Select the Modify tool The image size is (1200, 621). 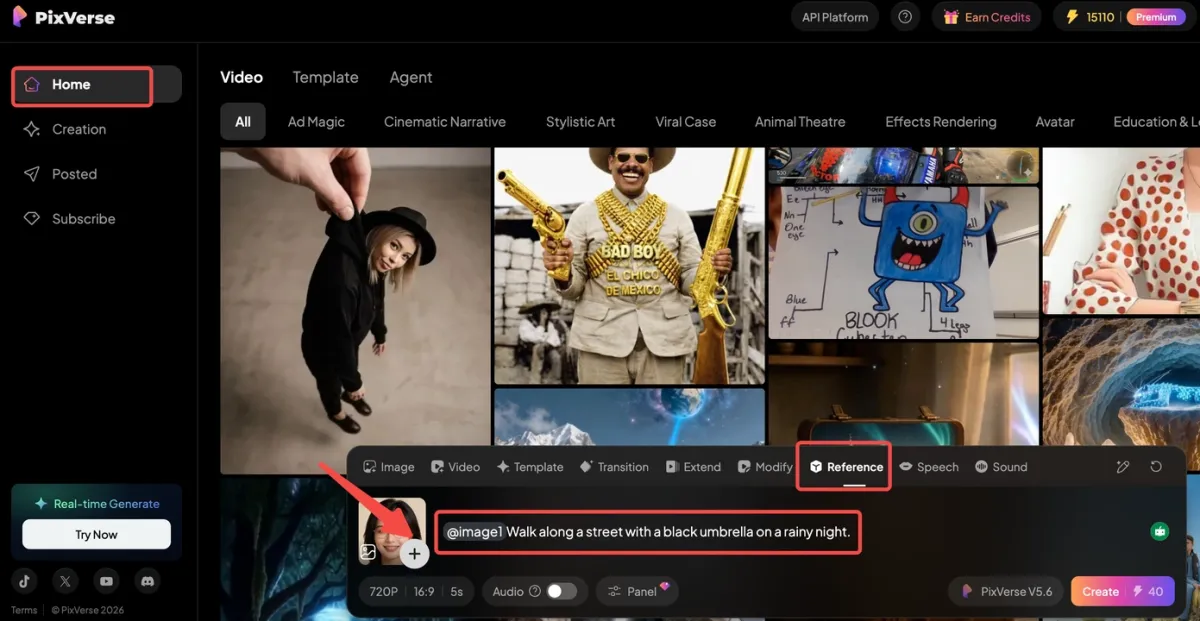click(765, 466)
